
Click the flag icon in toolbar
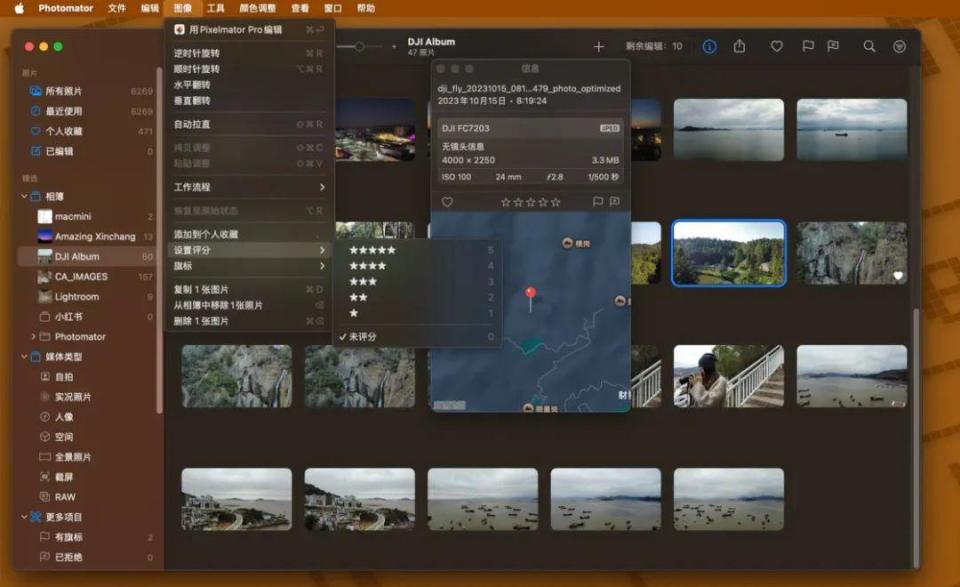point(808,47)
